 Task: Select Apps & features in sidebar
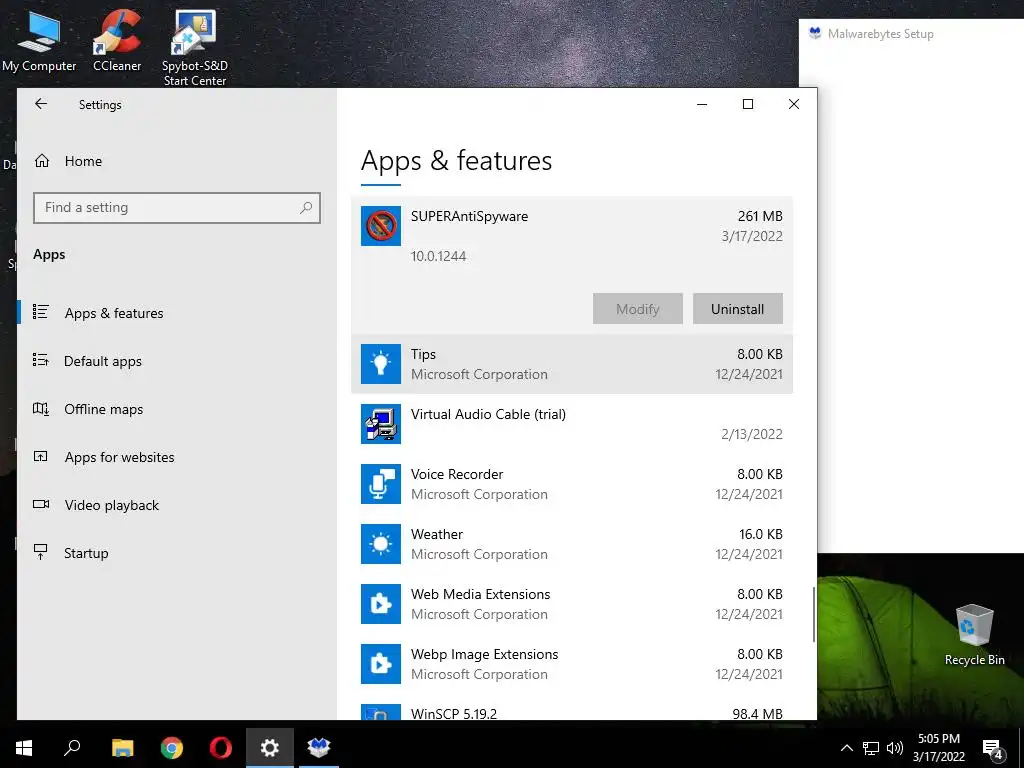click(114, 313)
